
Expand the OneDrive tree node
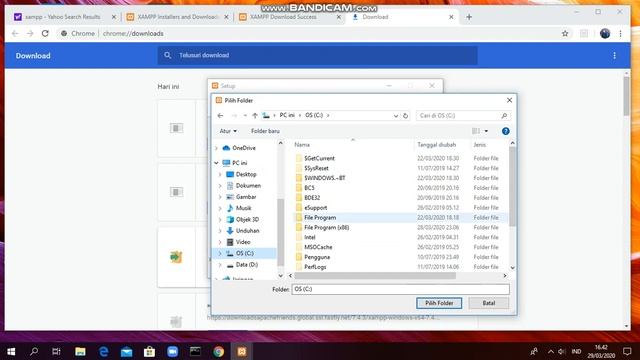pyautogui.click(x=216, y=148)
